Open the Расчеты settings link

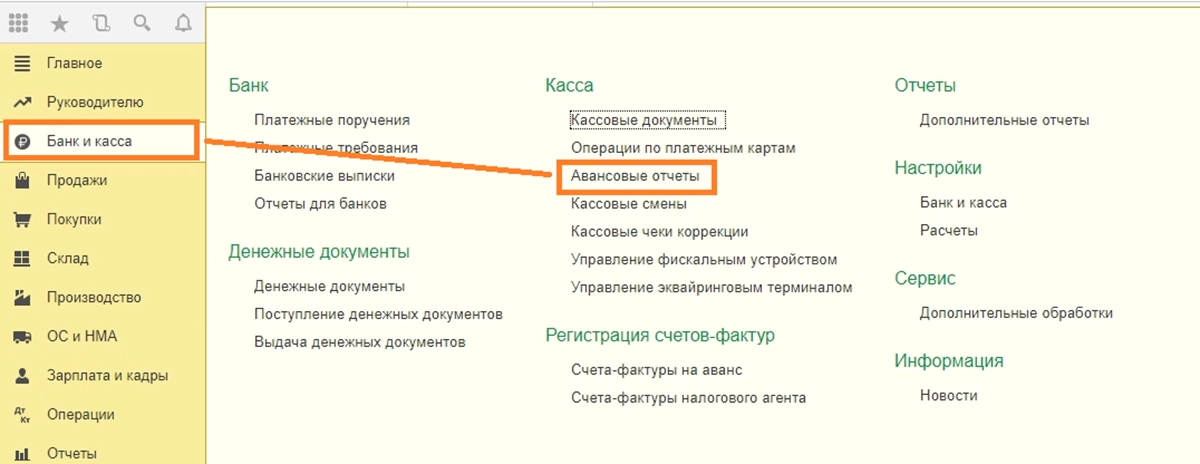(x=949, y=231)
